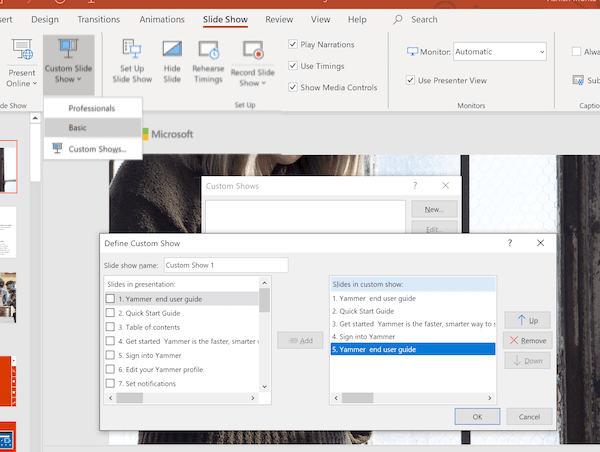Toggle Use Presenter View checkbox

pos(410,80)
